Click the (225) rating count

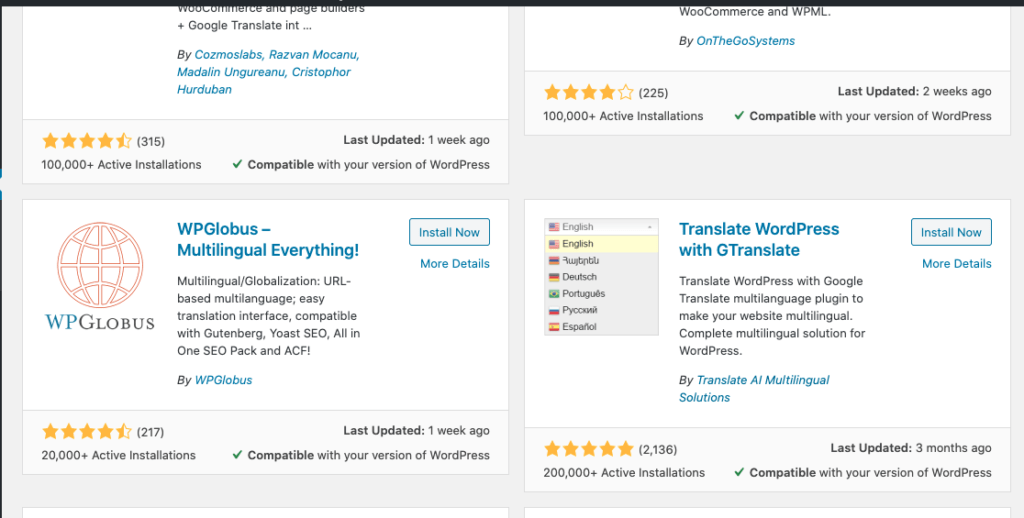coord(653,93)
